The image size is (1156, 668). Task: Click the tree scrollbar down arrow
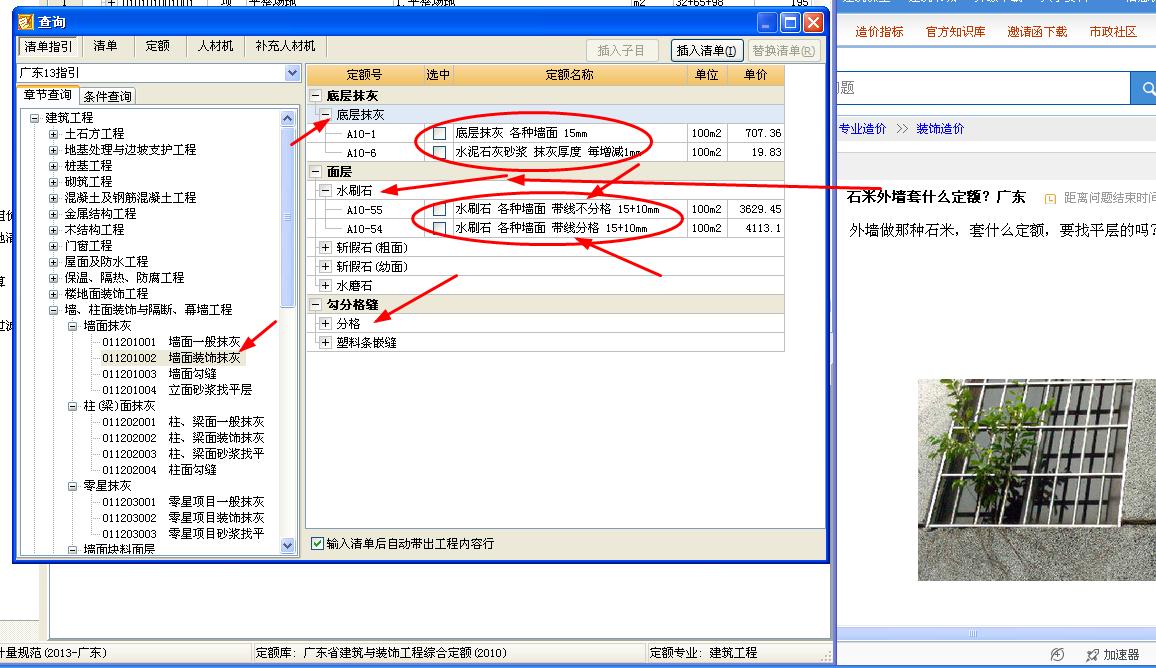(288, 546)
